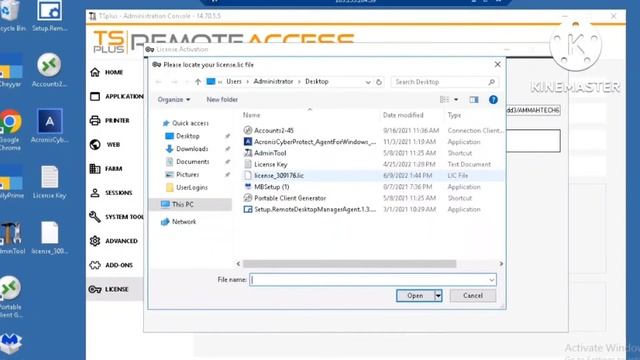Select Setup.RemoteDesktopManagerAgent file
The image size is (640, 360).
315,209
